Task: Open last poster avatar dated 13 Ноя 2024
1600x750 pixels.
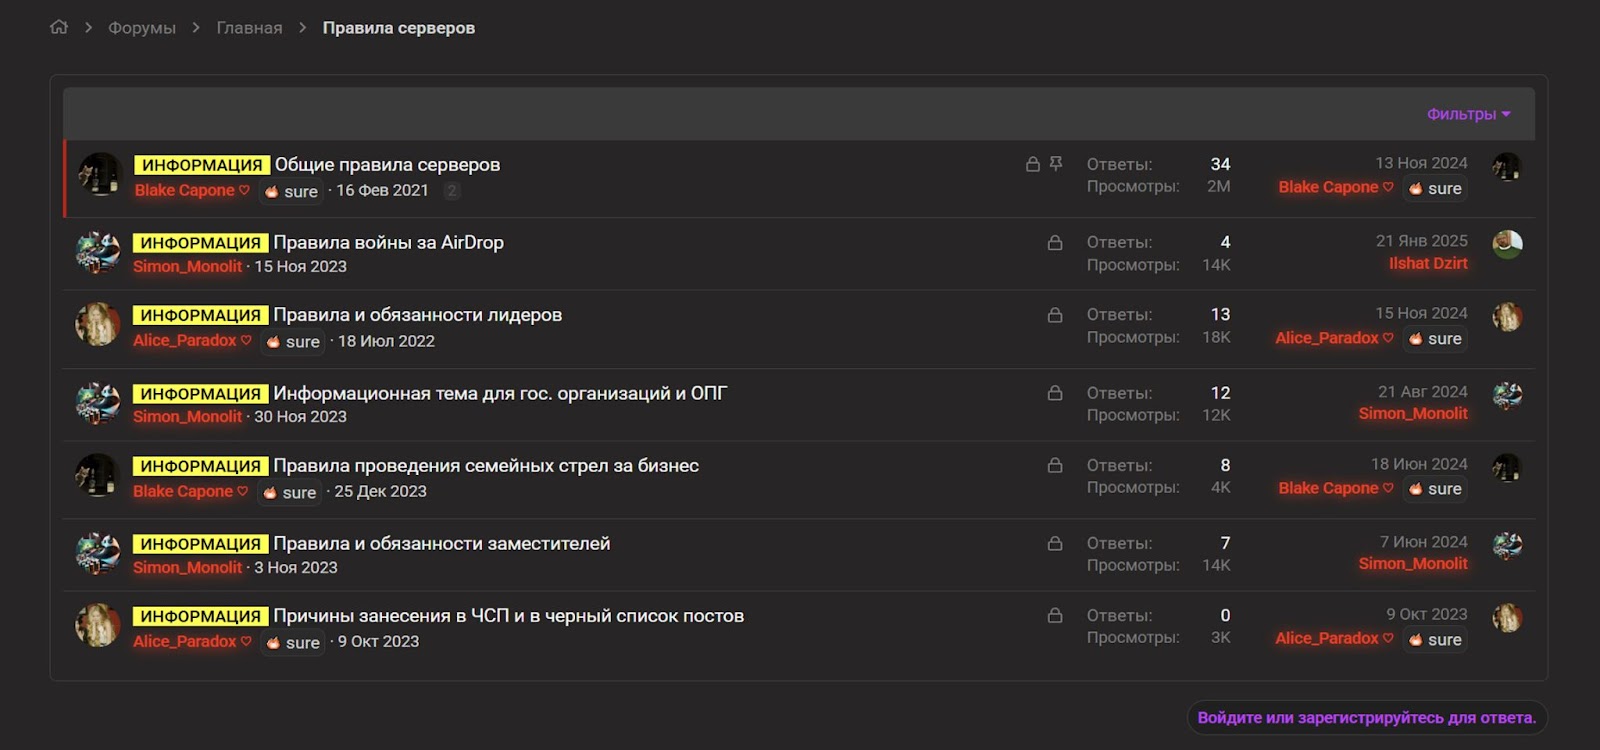Action: point(1507,167)
